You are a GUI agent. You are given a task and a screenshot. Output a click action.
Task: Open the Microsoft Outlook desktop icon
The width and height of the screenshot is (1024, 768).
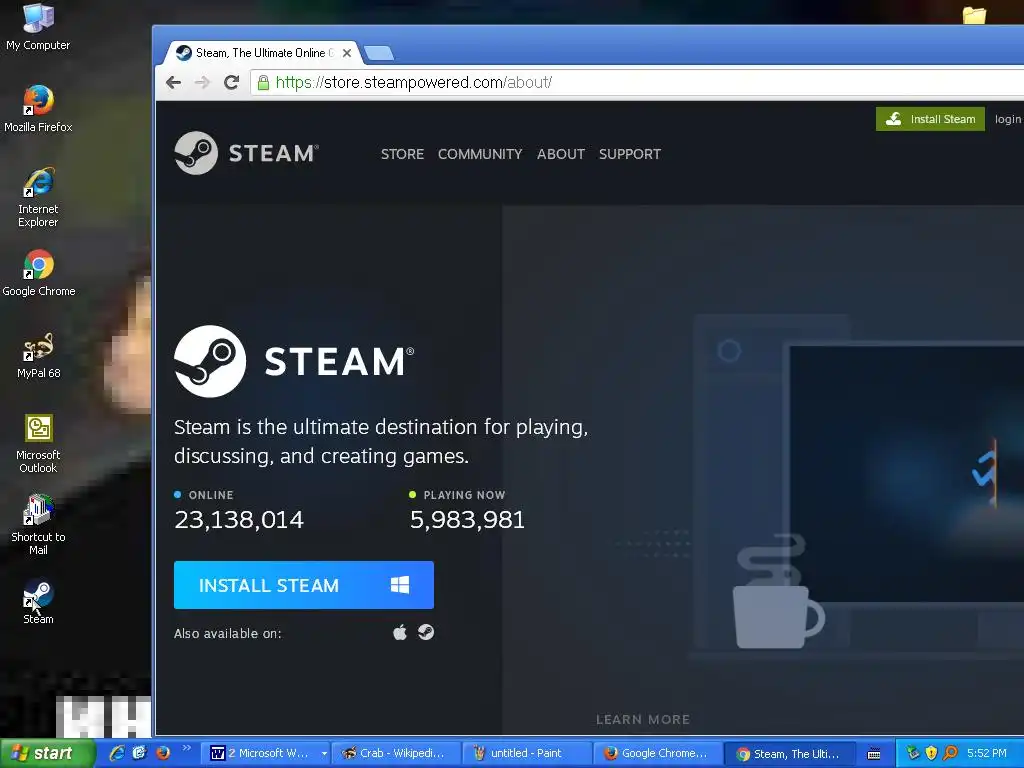pos(38,443)
